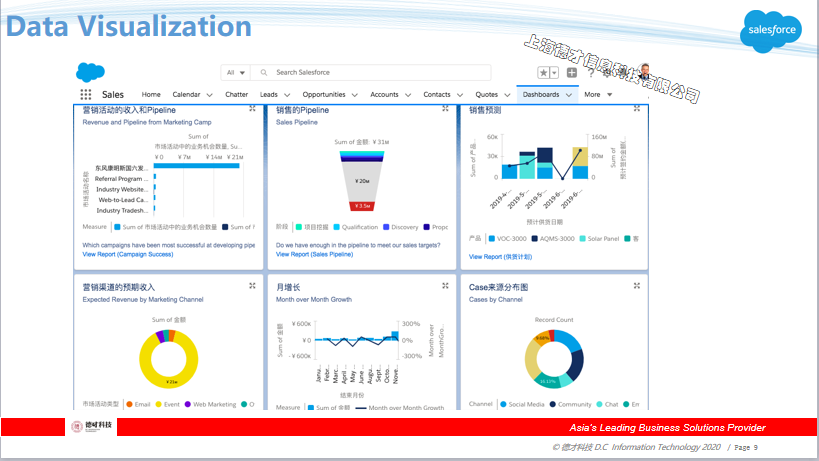Click the search magnifier icon
This screenshot has width=819, height=461.
point(264,73)
